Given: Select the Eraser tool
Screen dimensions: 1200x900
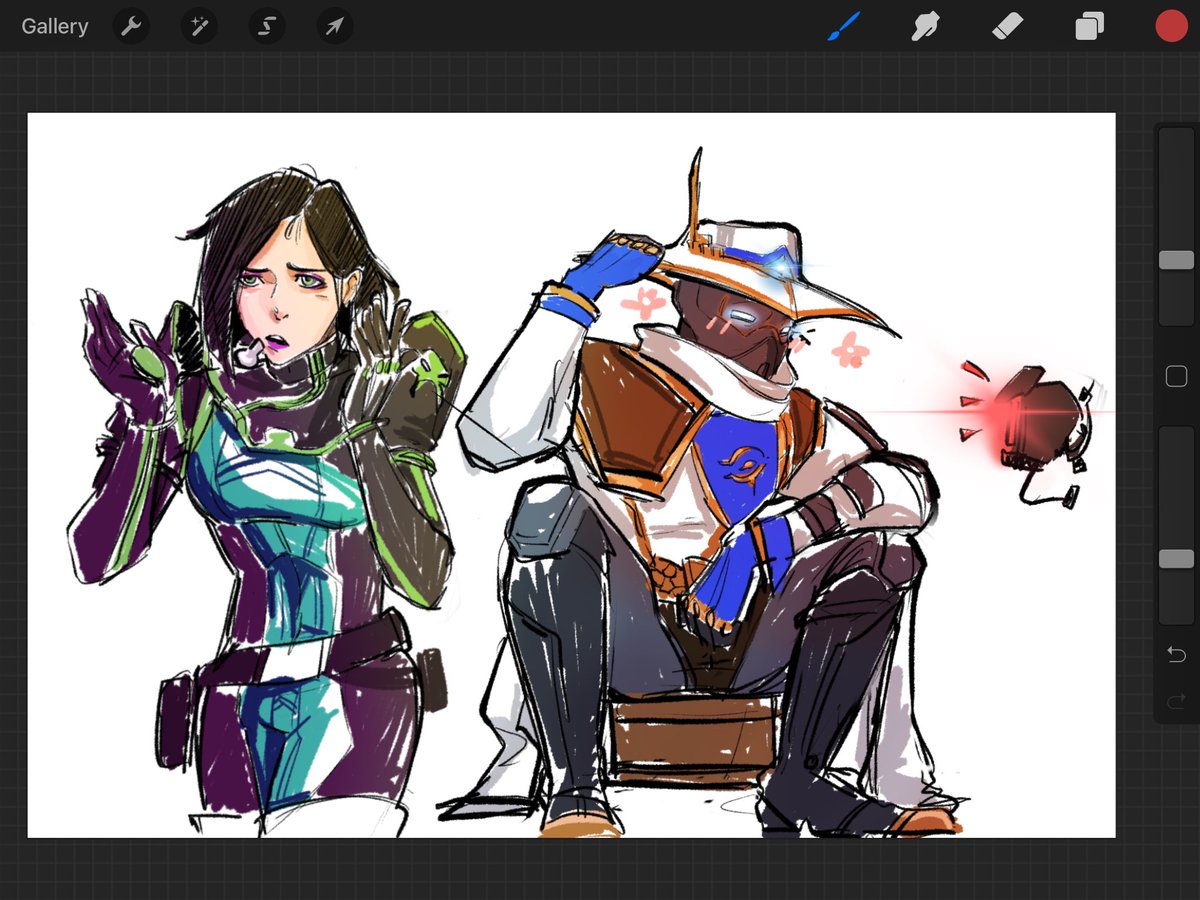Looking at the screenshot, I should 1010,26.
